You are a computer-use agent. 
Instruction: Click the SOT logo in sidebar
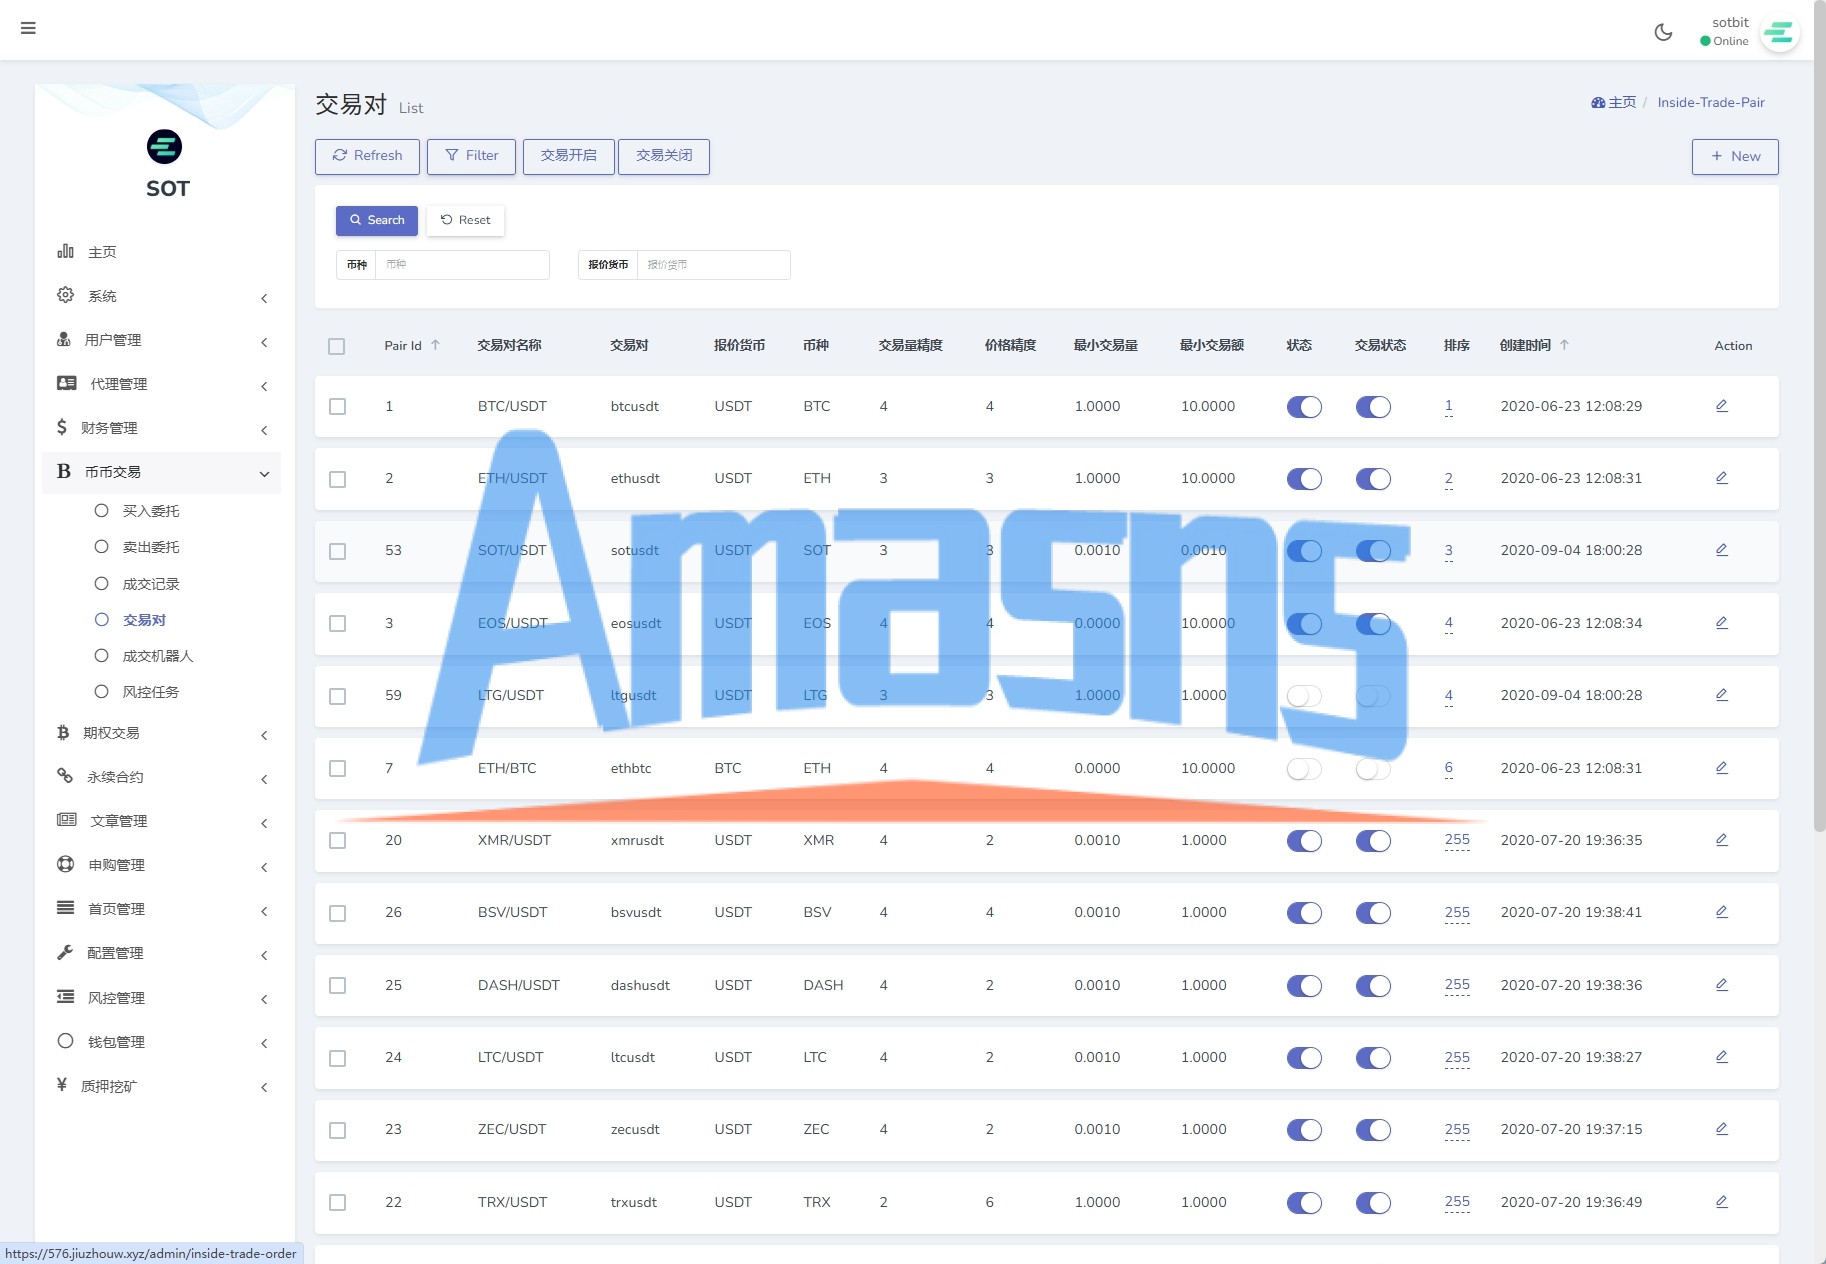(165, 147)
